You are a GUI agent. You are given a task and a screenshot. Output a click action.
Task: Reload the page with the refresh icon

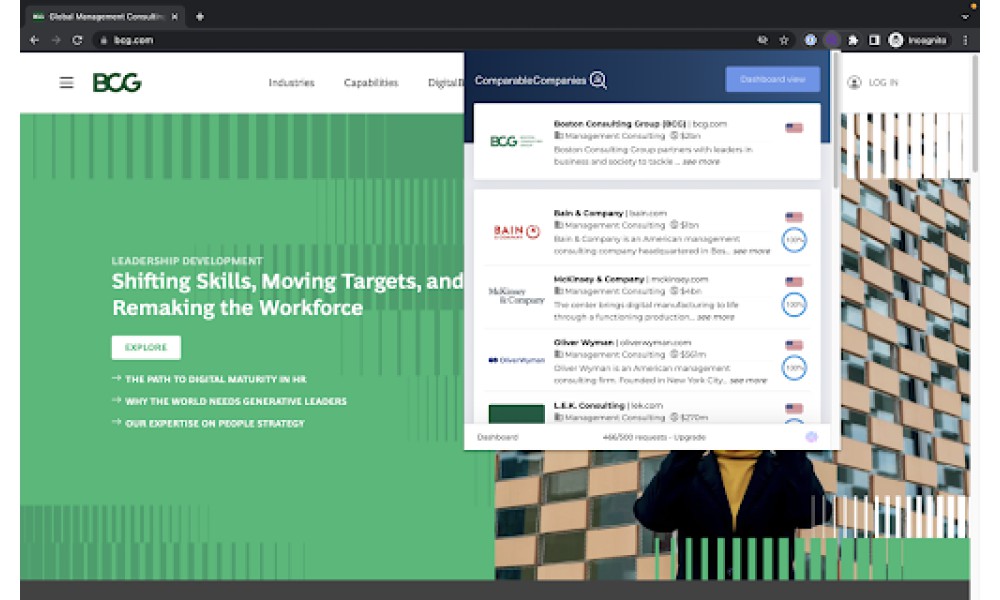(x=77, y=40)
